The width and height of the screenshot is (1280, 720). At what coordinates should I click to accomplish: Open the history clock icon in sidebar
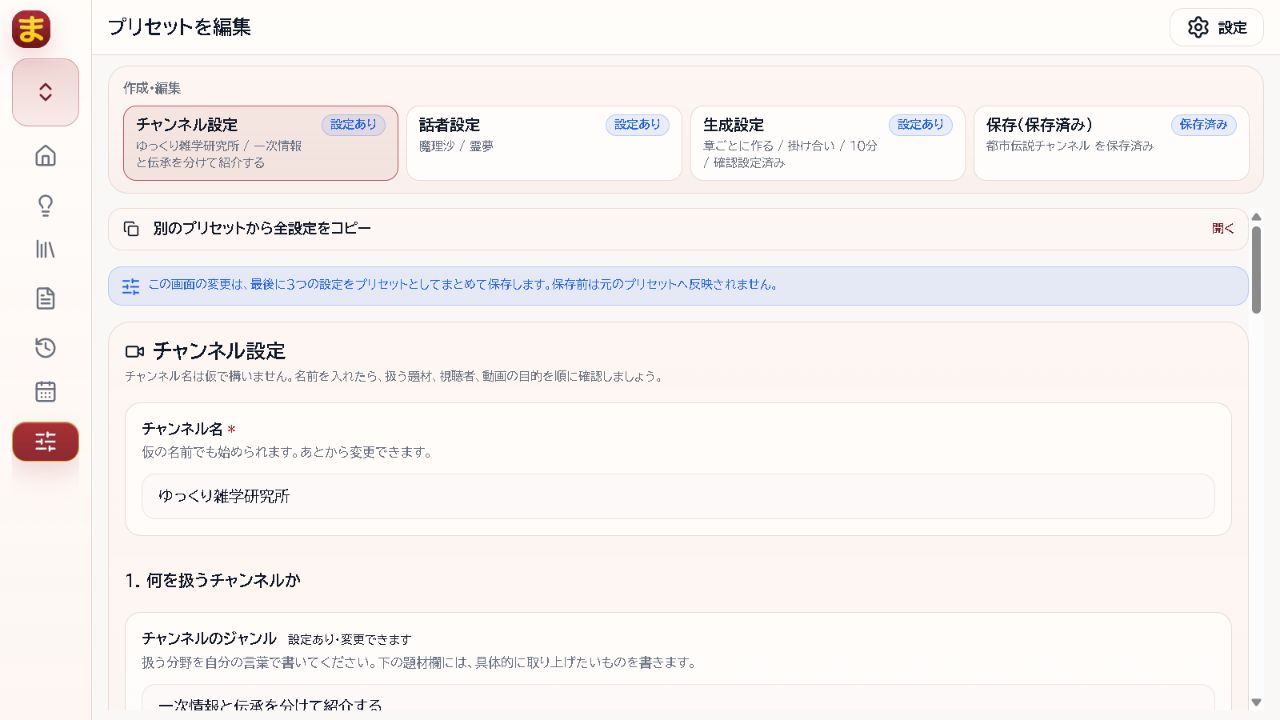point(45,347)
